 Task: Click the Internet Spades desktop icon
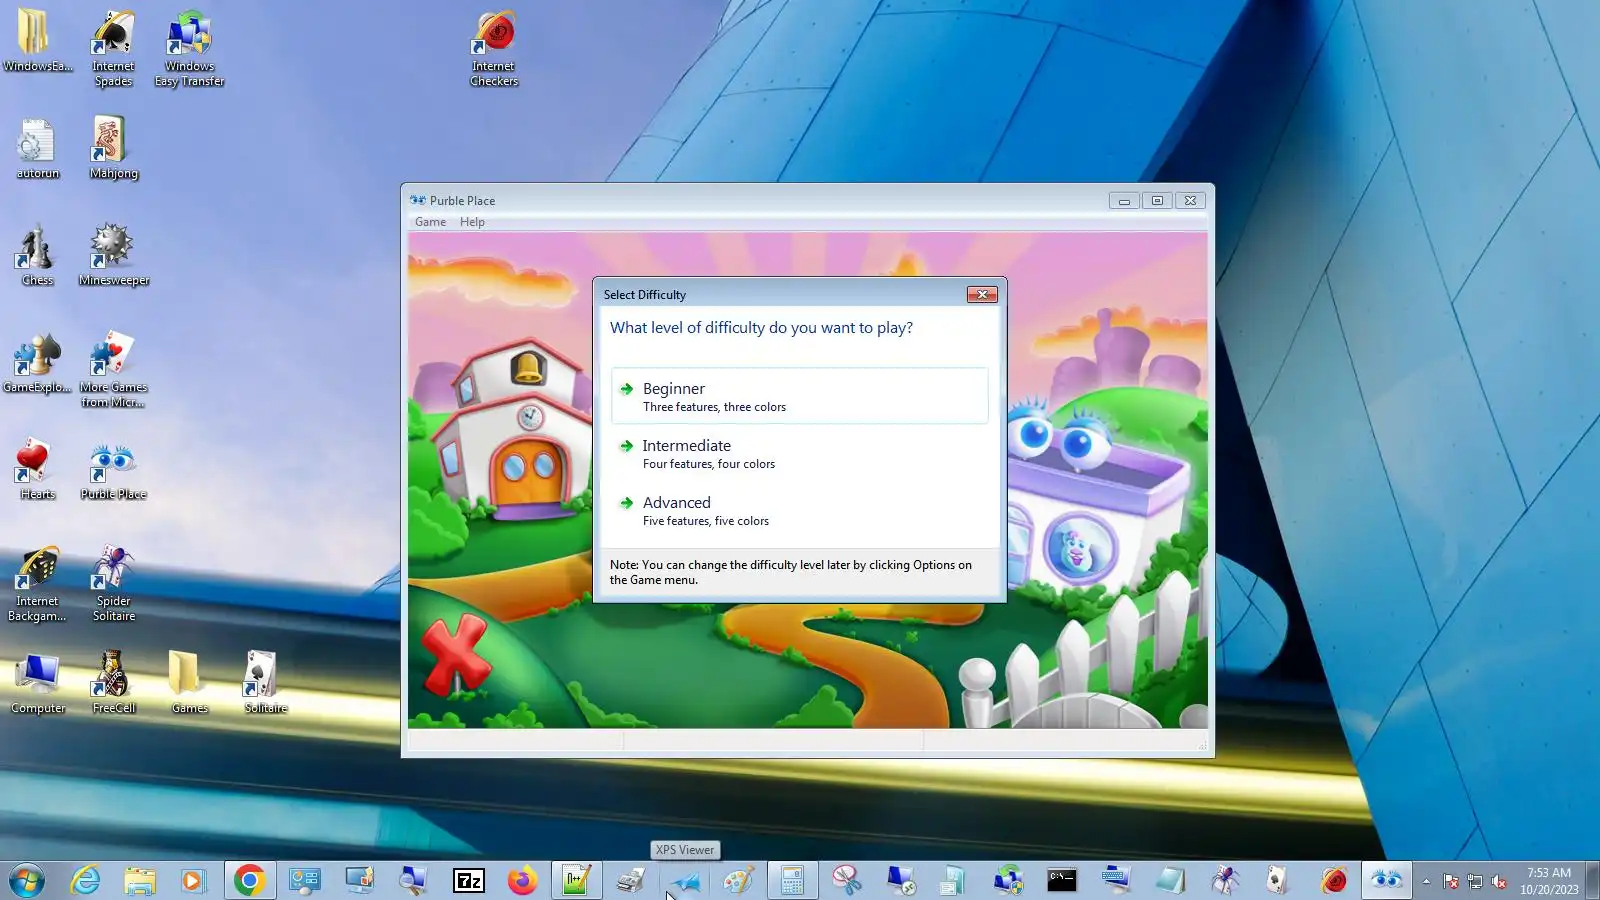coord(113,48)
